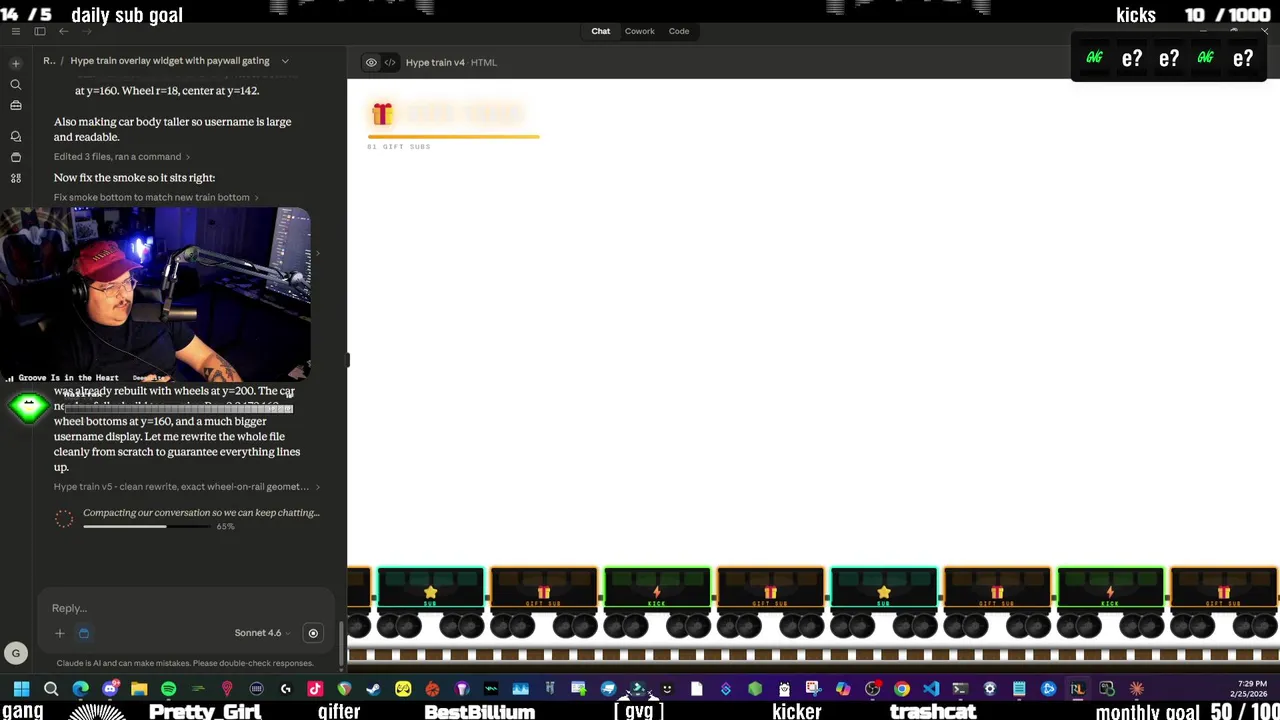Open the Claude app icon in taskbar
1280x720 pixels.
pyautogui.click(x=1137, y=688)
